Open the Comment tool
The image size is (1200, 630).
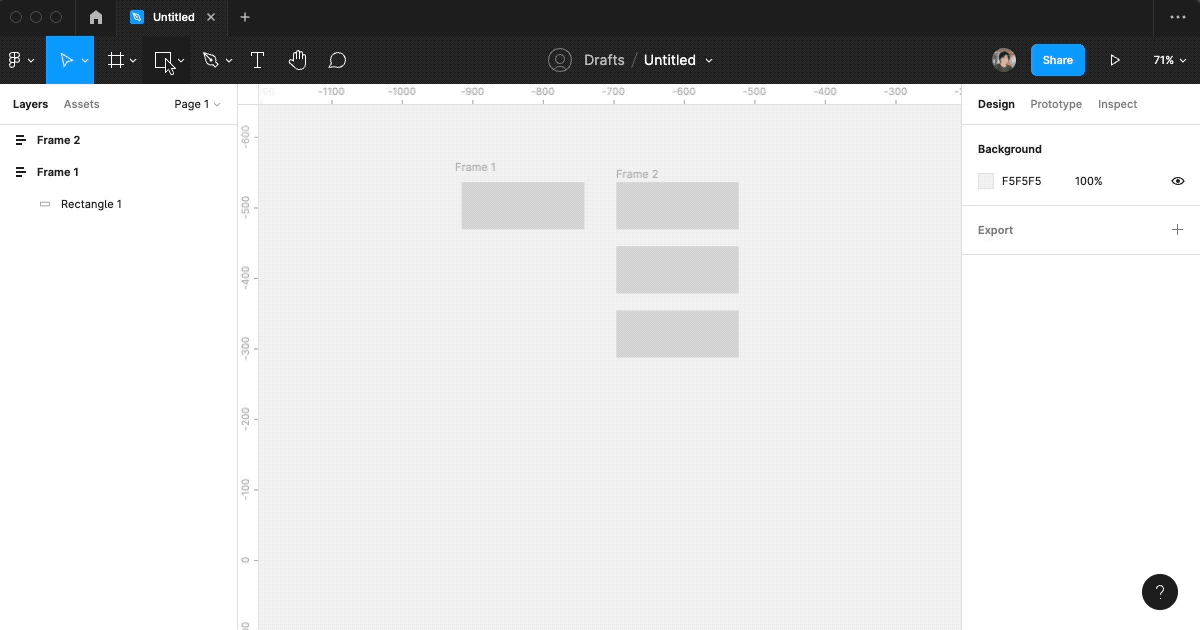[337, 59]
